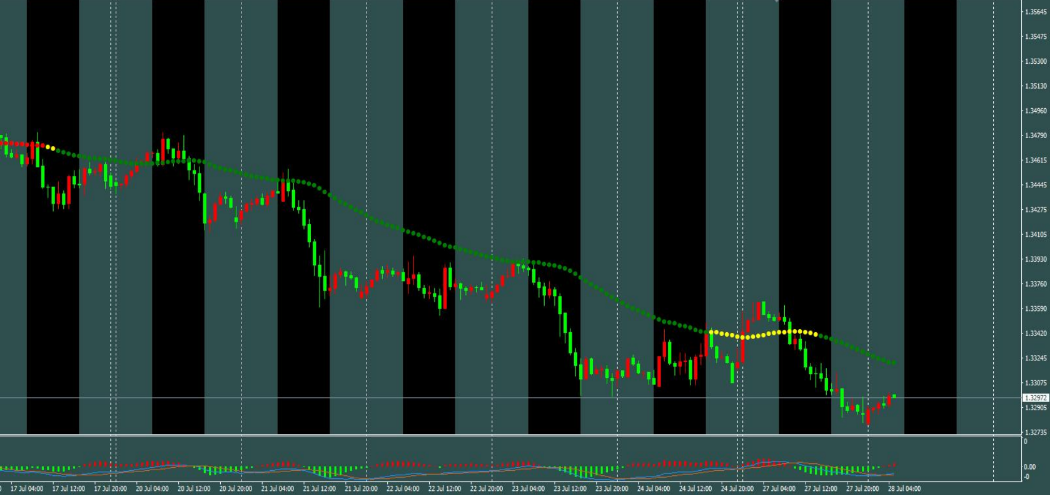This screenshot has height=495, width=1050.
Task: Click the 1.32905 price axis label
Action: (x=1036, y=407)
